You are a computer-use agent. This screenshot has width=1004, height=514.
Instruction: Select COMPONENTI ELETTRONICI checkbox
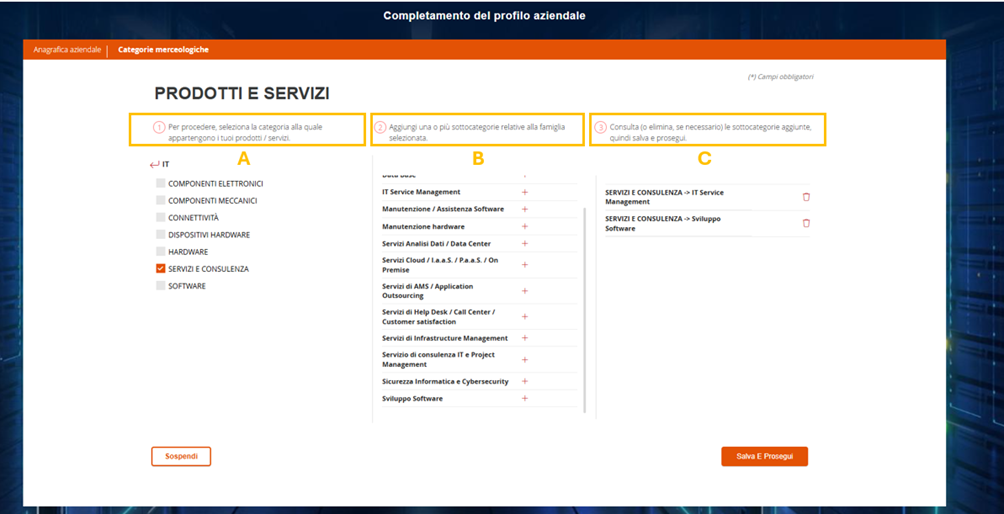[x=161, y=184]
